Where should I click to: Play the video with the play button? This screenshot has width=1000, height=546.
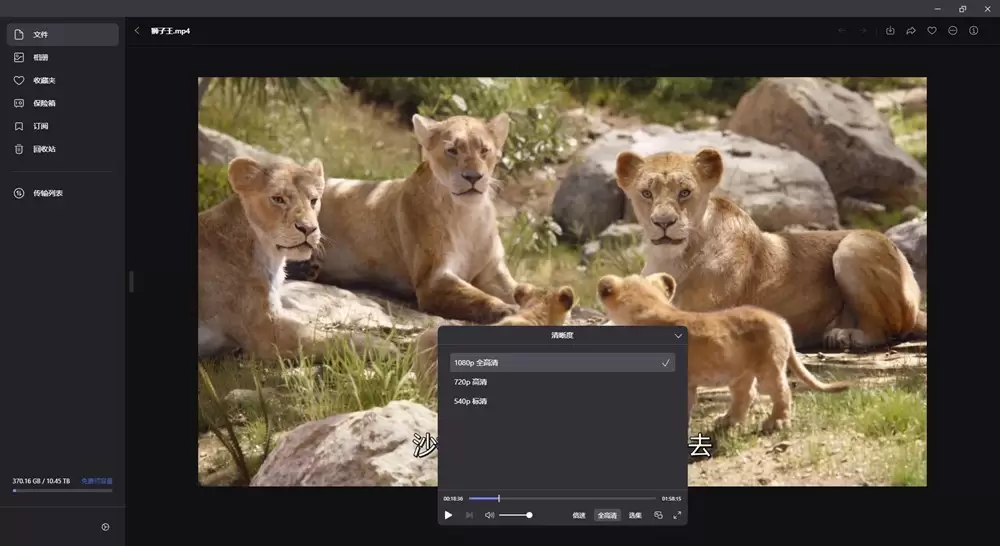pyautogui.click(x=448, y=515)
